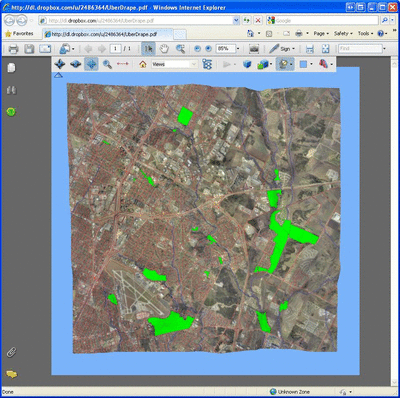The image size is (400, 398).
Task: Open the Sign button
Action: point(282,49)
